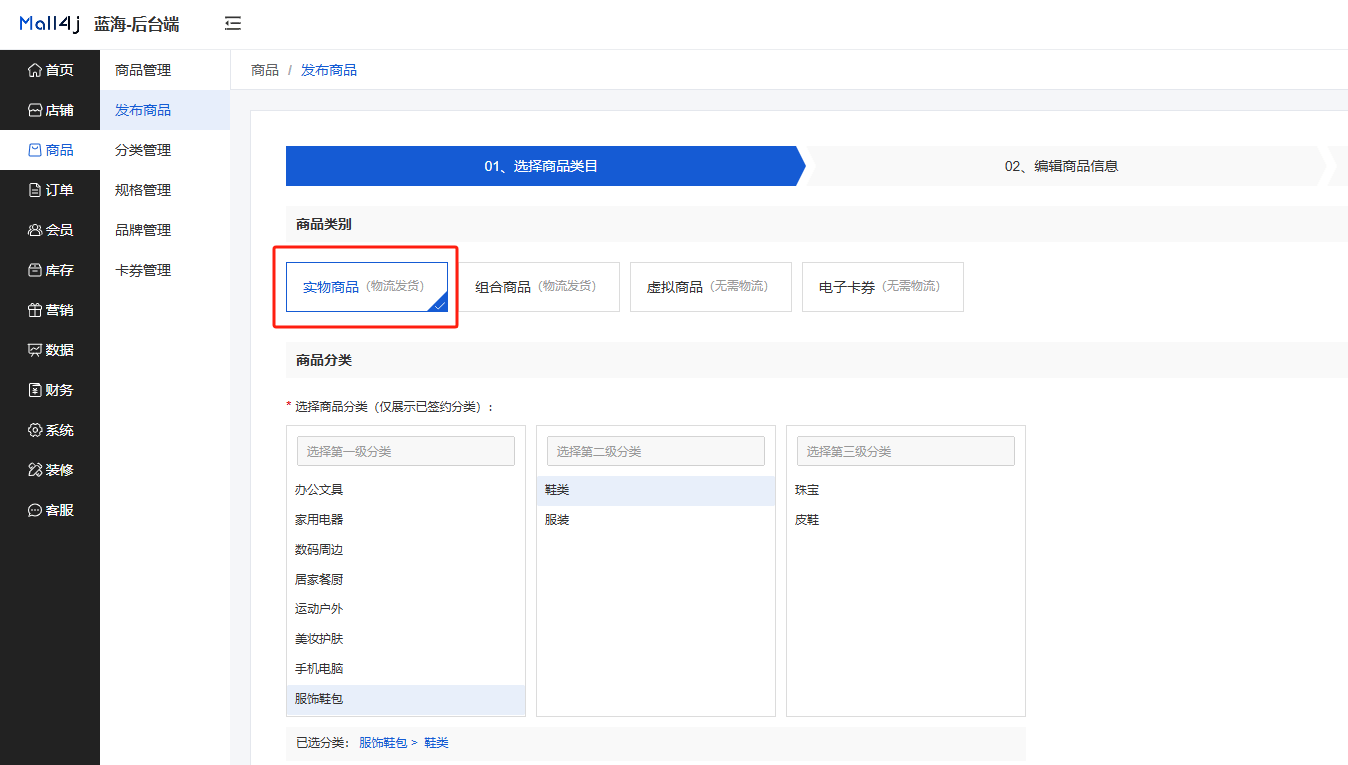
Task: Choose 数码周边 first-level category
Action: pos(406,550)
